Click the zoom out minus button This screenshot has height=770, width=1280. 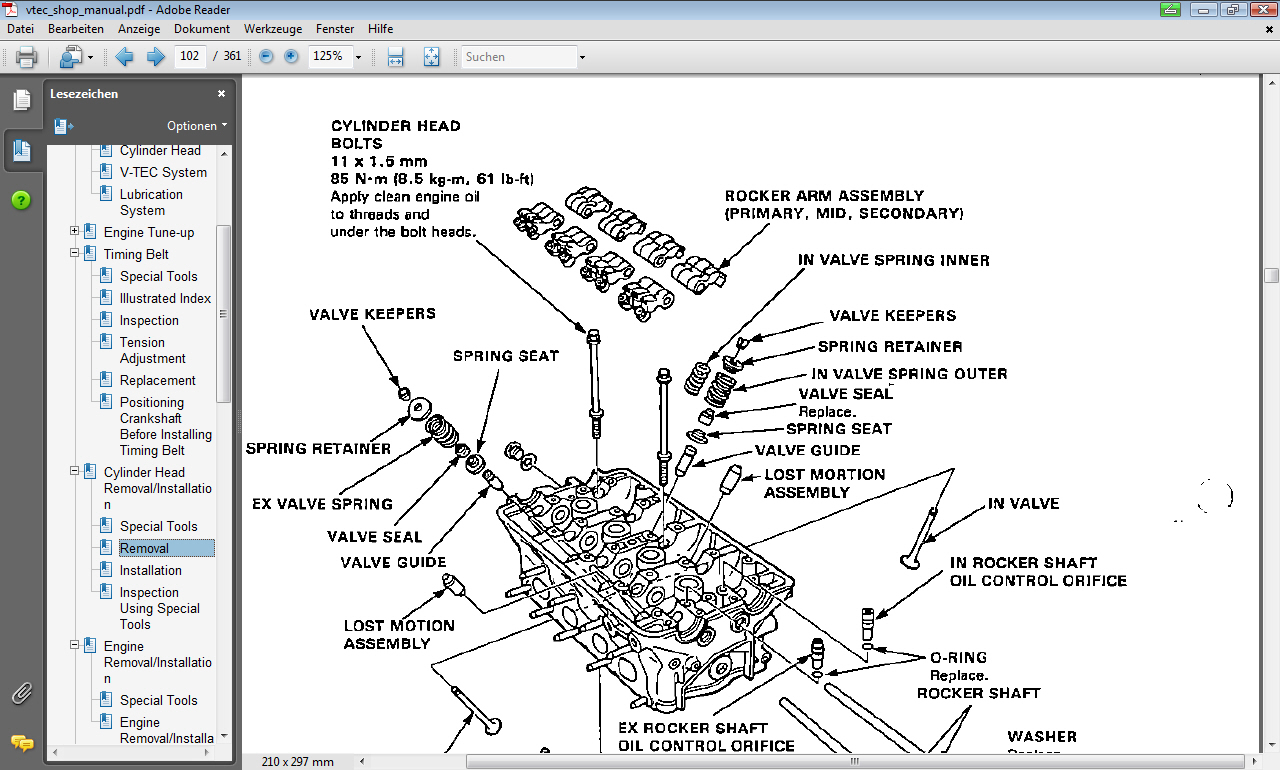pos(266,56)
